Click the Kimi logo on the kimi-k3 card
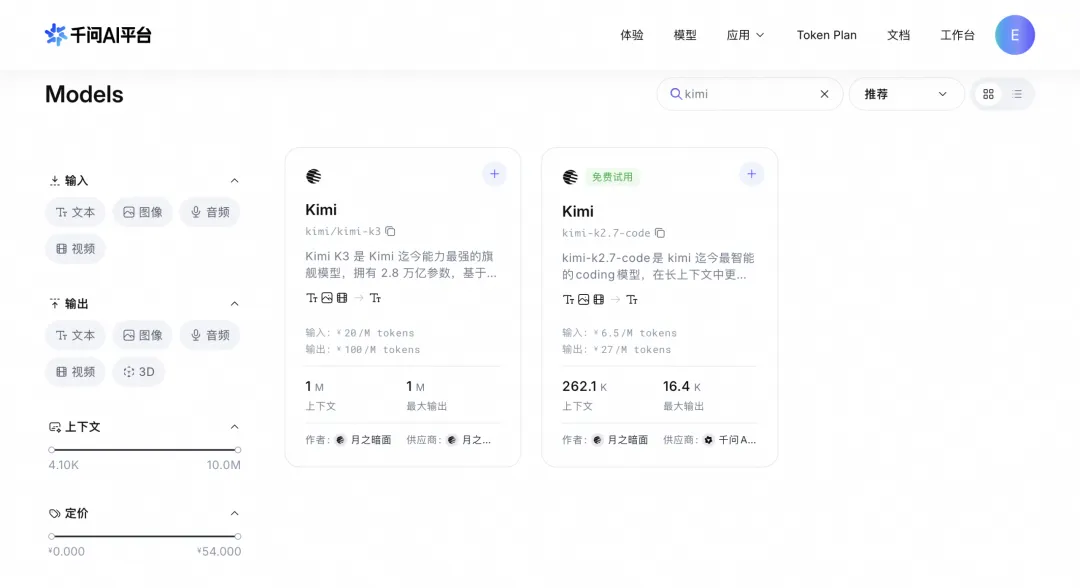 pyautogui.click(x=313, y=176)
